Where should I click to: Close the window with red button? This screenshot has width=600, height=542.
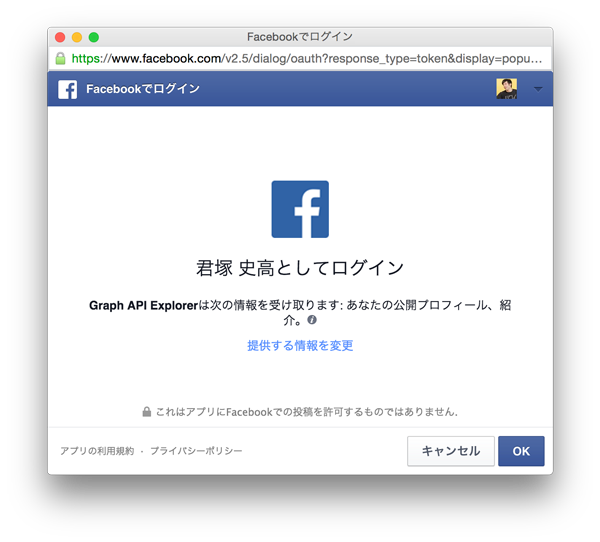[x=60, y=37]
